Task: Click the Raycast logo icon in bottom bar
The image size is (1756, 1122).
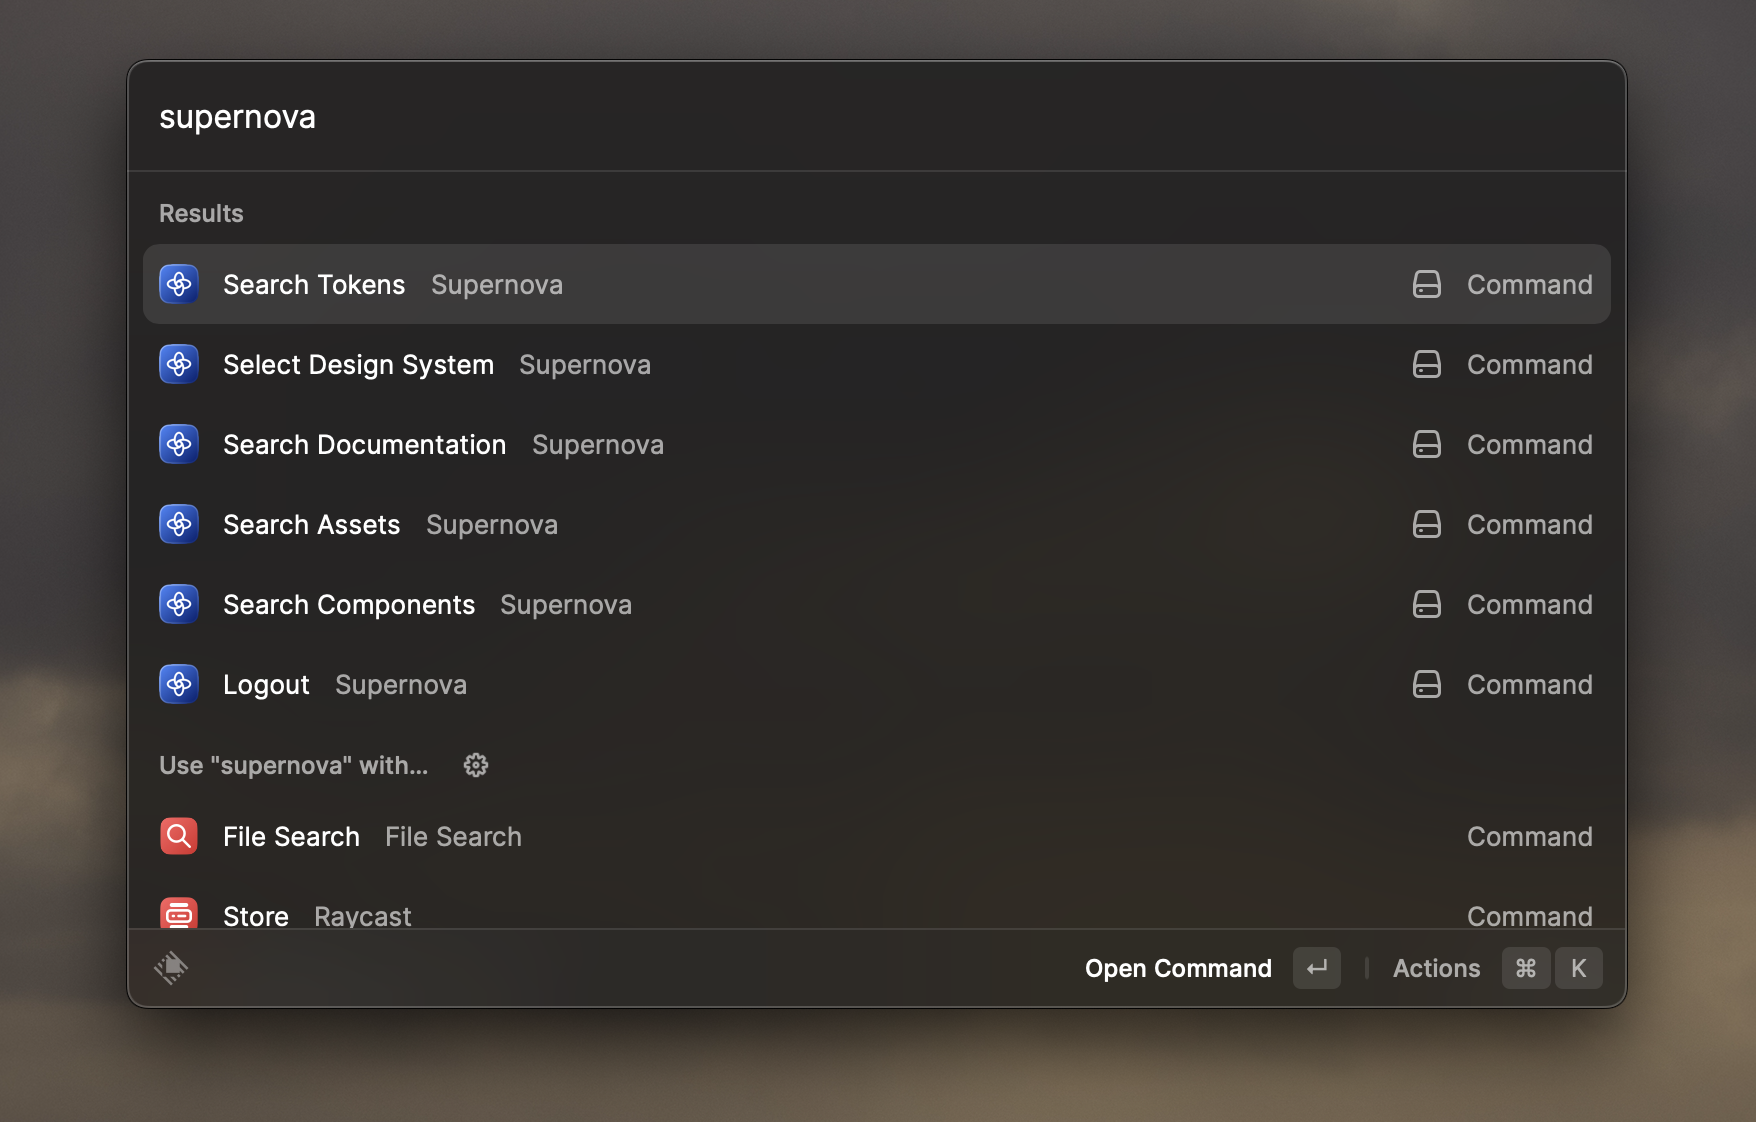Action: (x=171, y=968)
